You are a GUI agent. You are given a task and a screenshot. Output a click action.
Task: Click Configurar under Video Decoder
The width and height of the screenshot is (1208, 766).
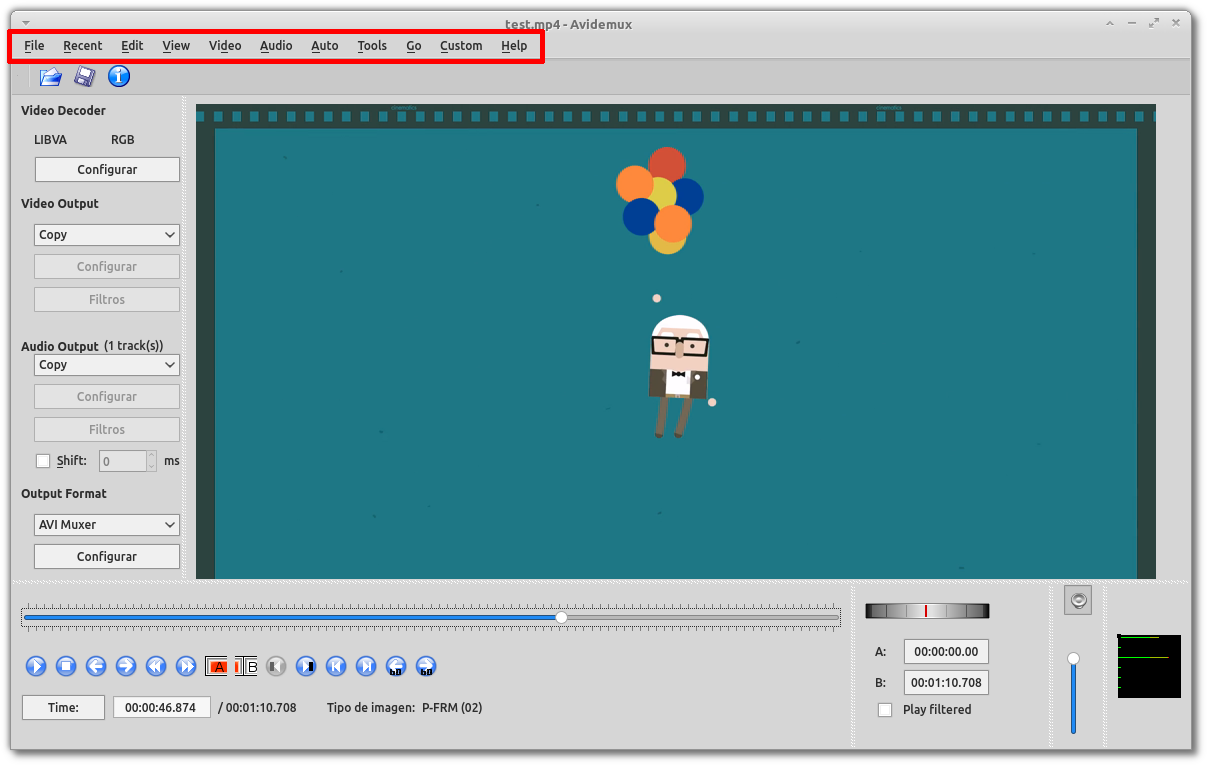coord(107,170)
